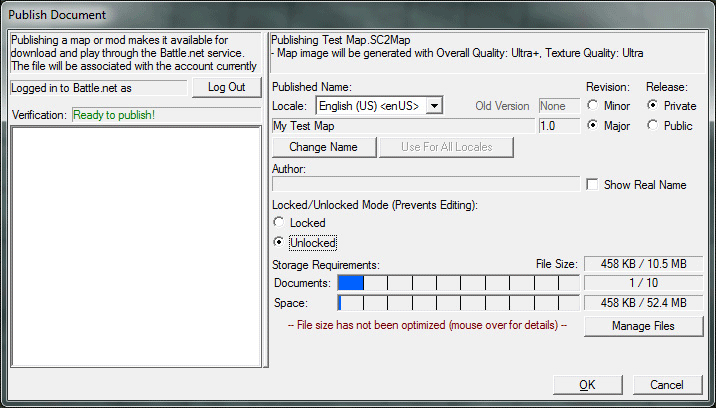This screenshot has width=716, height=408.
Task: Click the Log Out button
Action: tap(226, 87)
